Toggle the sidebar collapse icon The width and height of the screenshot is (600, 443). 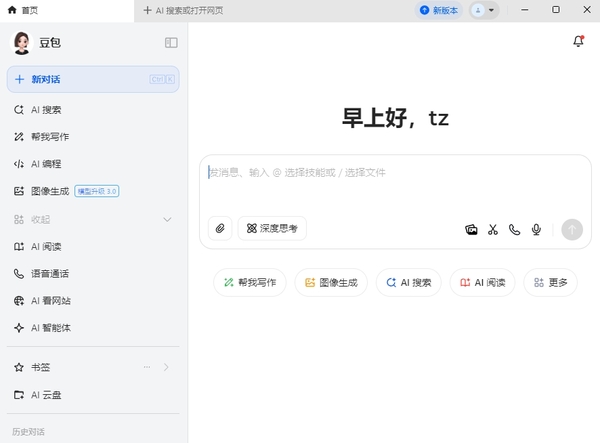coord(171,43)
